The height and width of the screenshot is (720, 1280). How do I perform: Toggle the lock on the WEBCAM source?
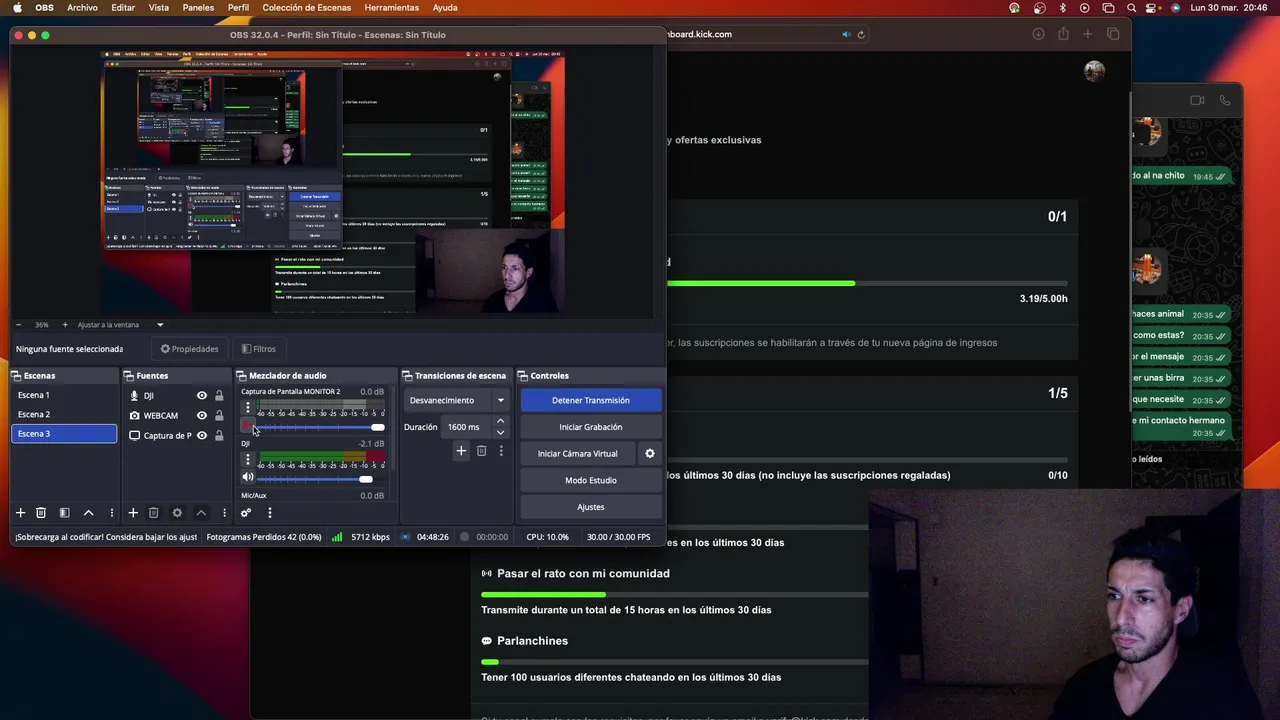tap(219, 416)
